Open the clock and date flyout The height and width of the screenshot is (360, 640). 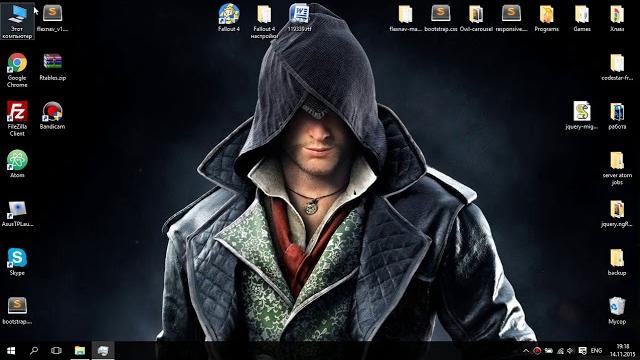click(x=622, y=351)
